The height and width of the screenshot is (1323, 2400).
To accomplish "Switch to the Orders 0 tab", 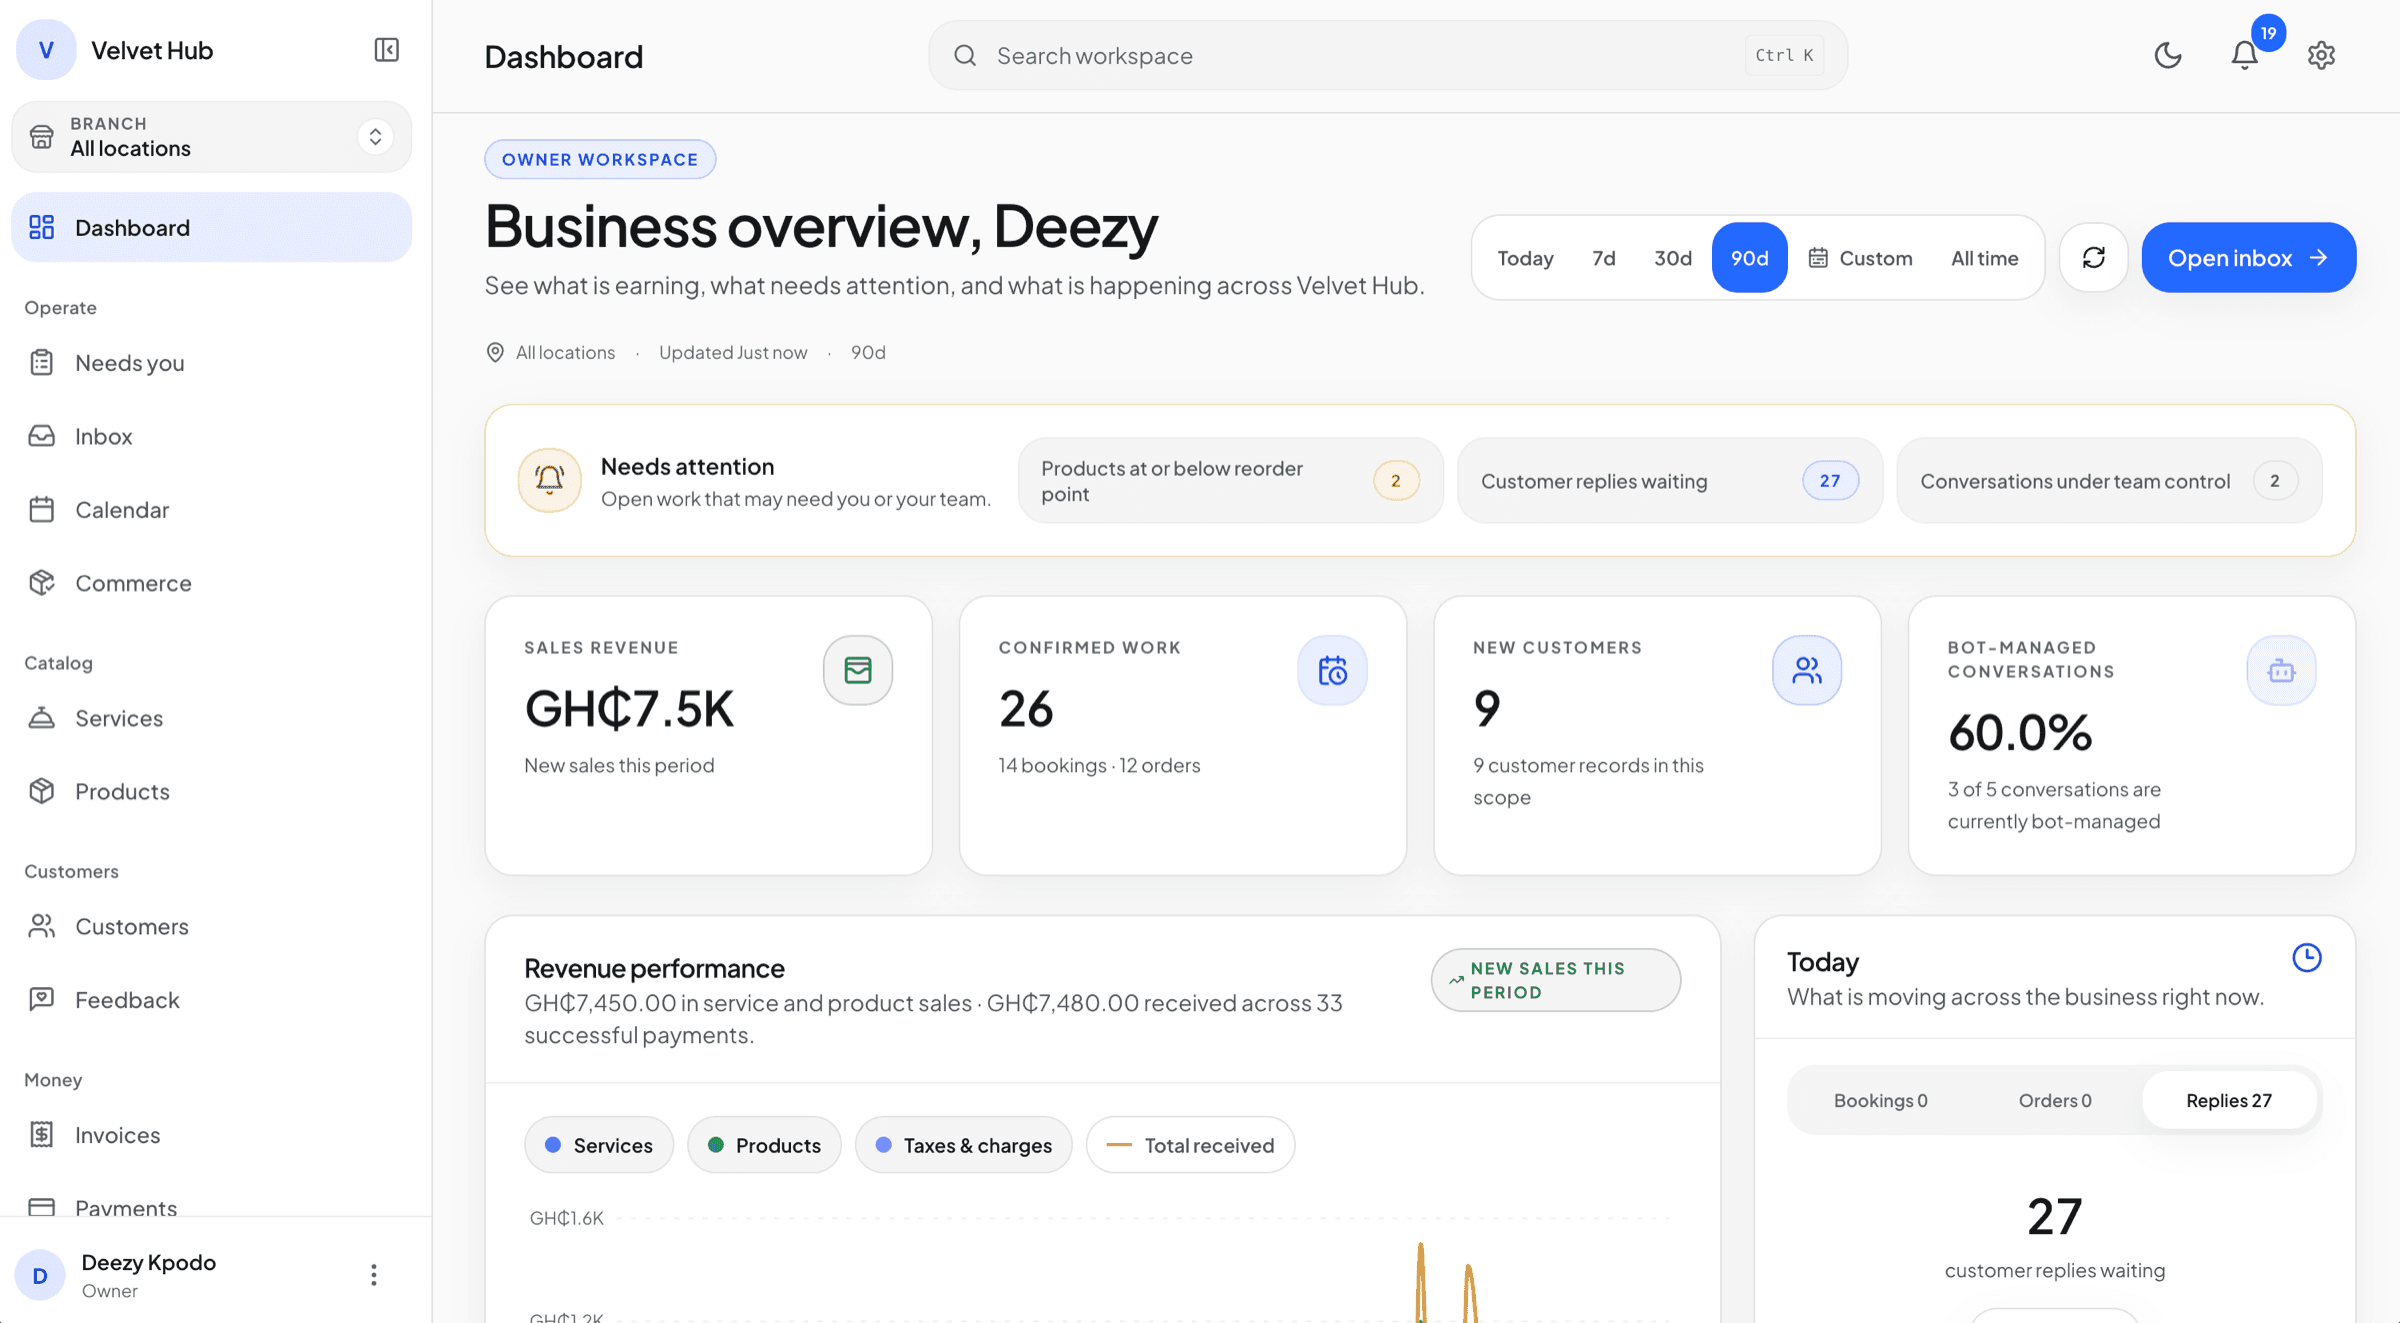I will click(2055, 1100).
